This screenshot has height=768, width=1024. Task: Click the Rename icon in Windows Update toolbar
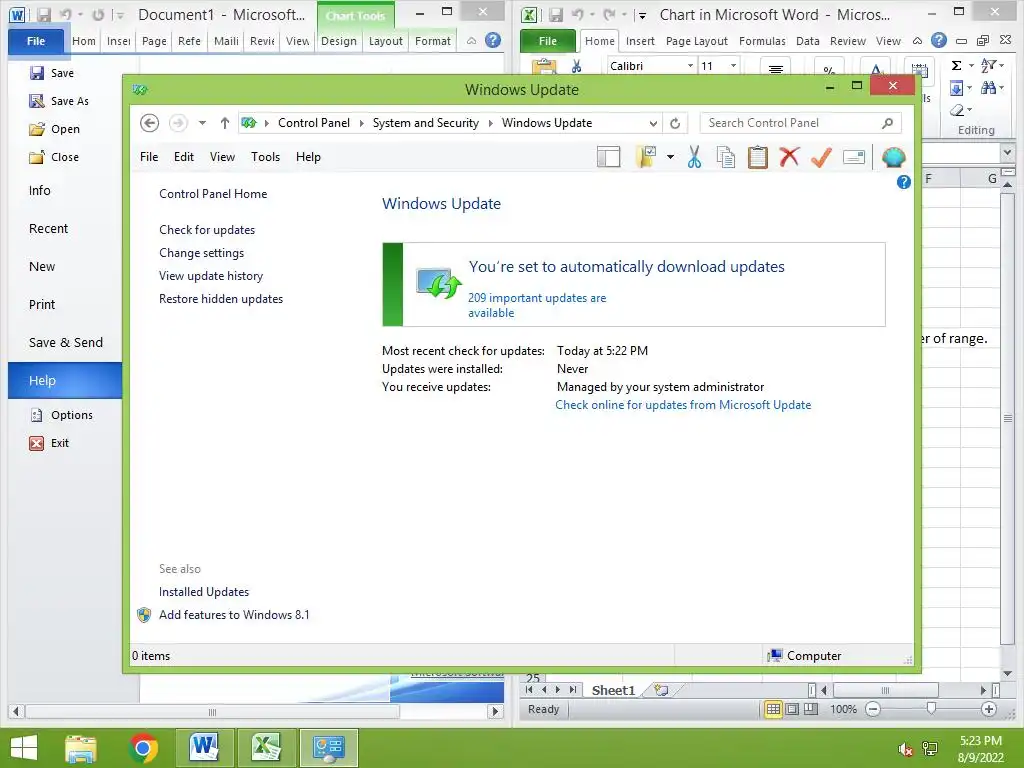pyautogui.click(x=854, y=157)
